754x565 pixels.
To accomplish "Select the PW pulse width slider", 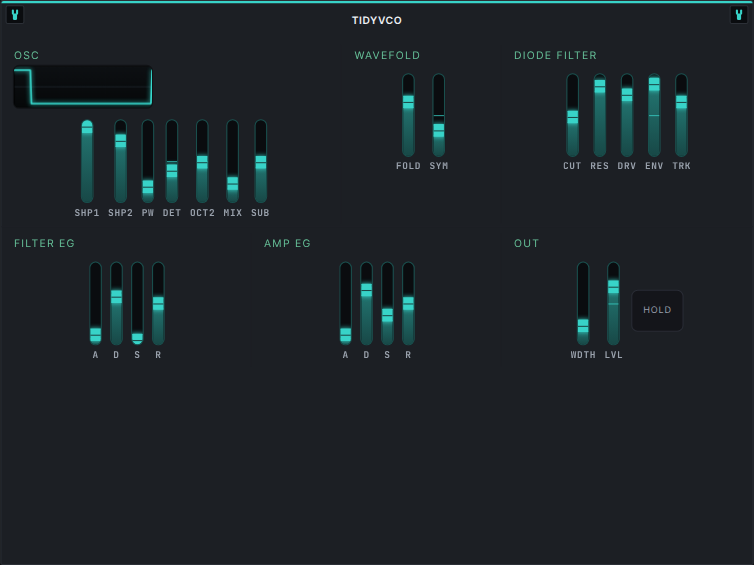I will click(x=148, y=161).
